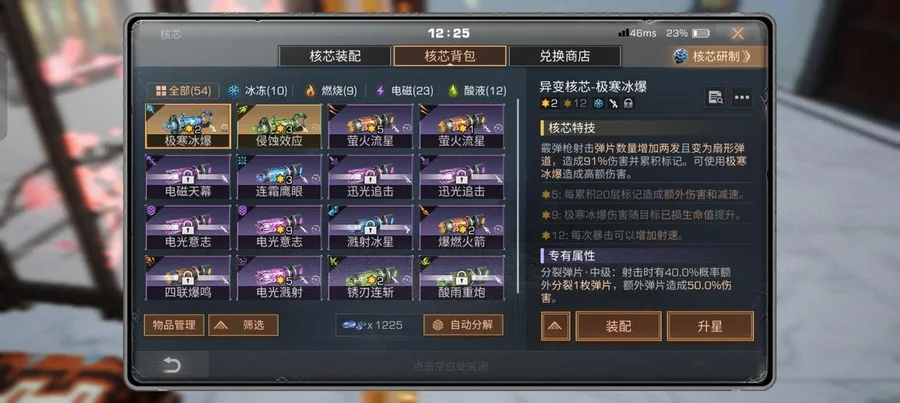
Task: Filter cores by 燃烧(9)
Action: coord(331,91)
